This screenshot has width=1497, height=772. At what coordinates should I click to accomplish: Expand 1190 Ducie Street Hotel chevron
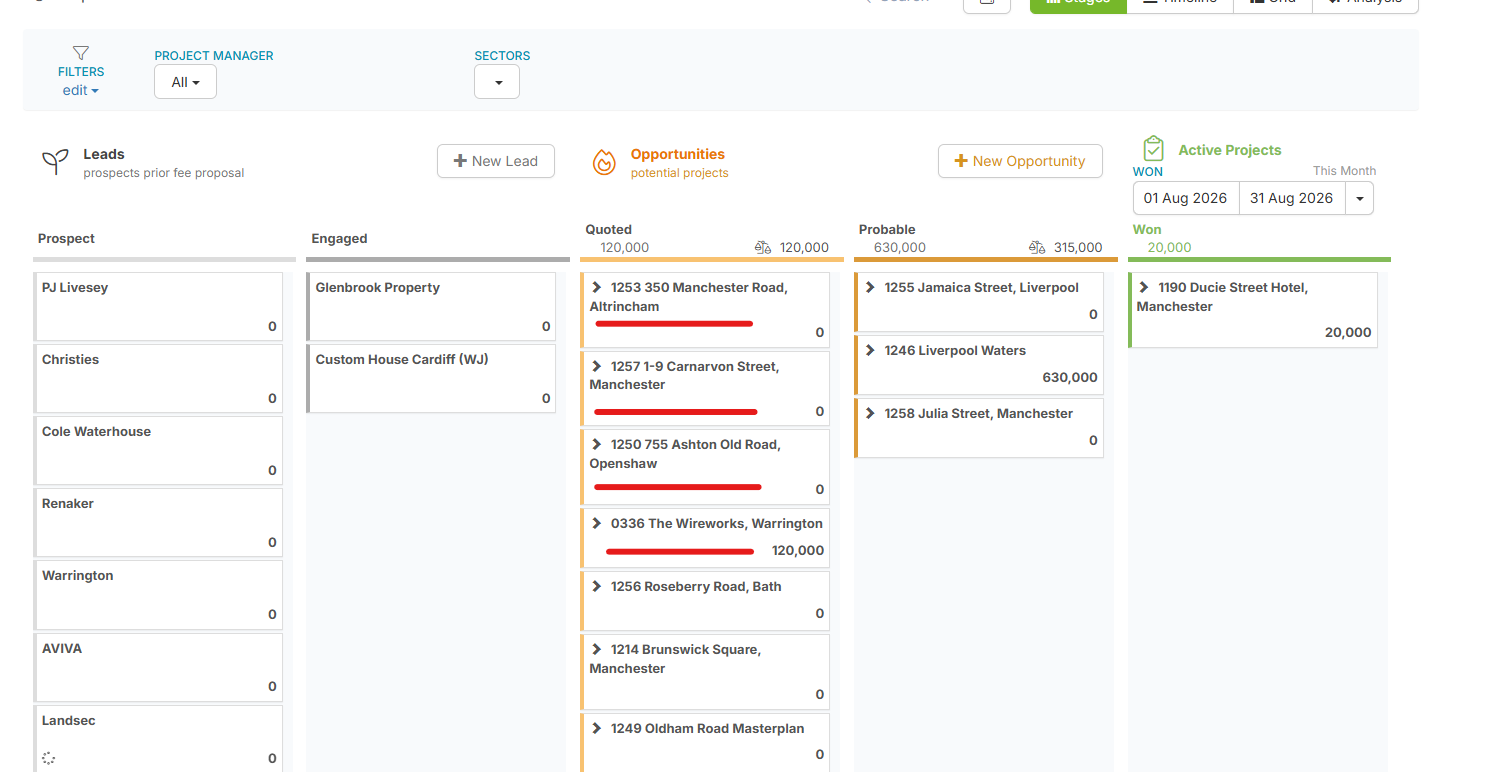(1144, 287)
